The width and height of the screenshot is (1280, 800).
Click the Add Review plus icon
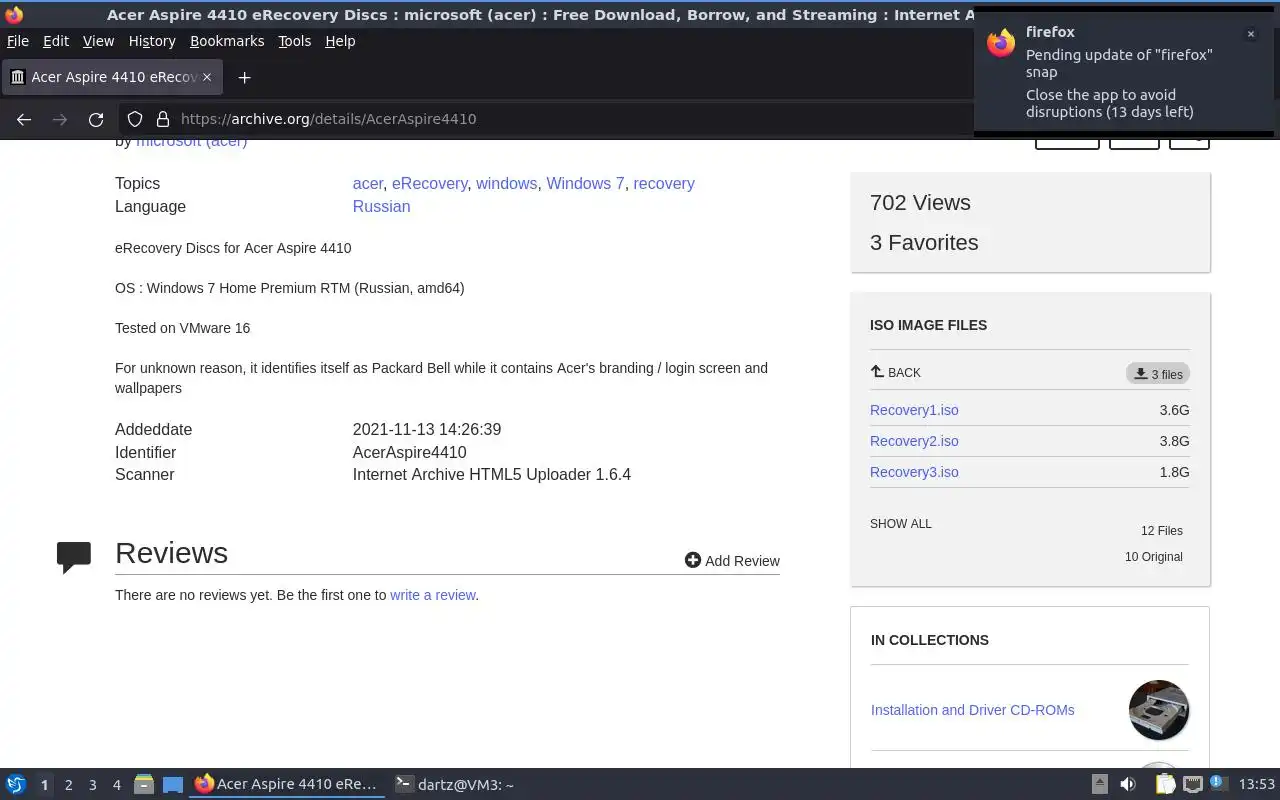pos(692,560)
